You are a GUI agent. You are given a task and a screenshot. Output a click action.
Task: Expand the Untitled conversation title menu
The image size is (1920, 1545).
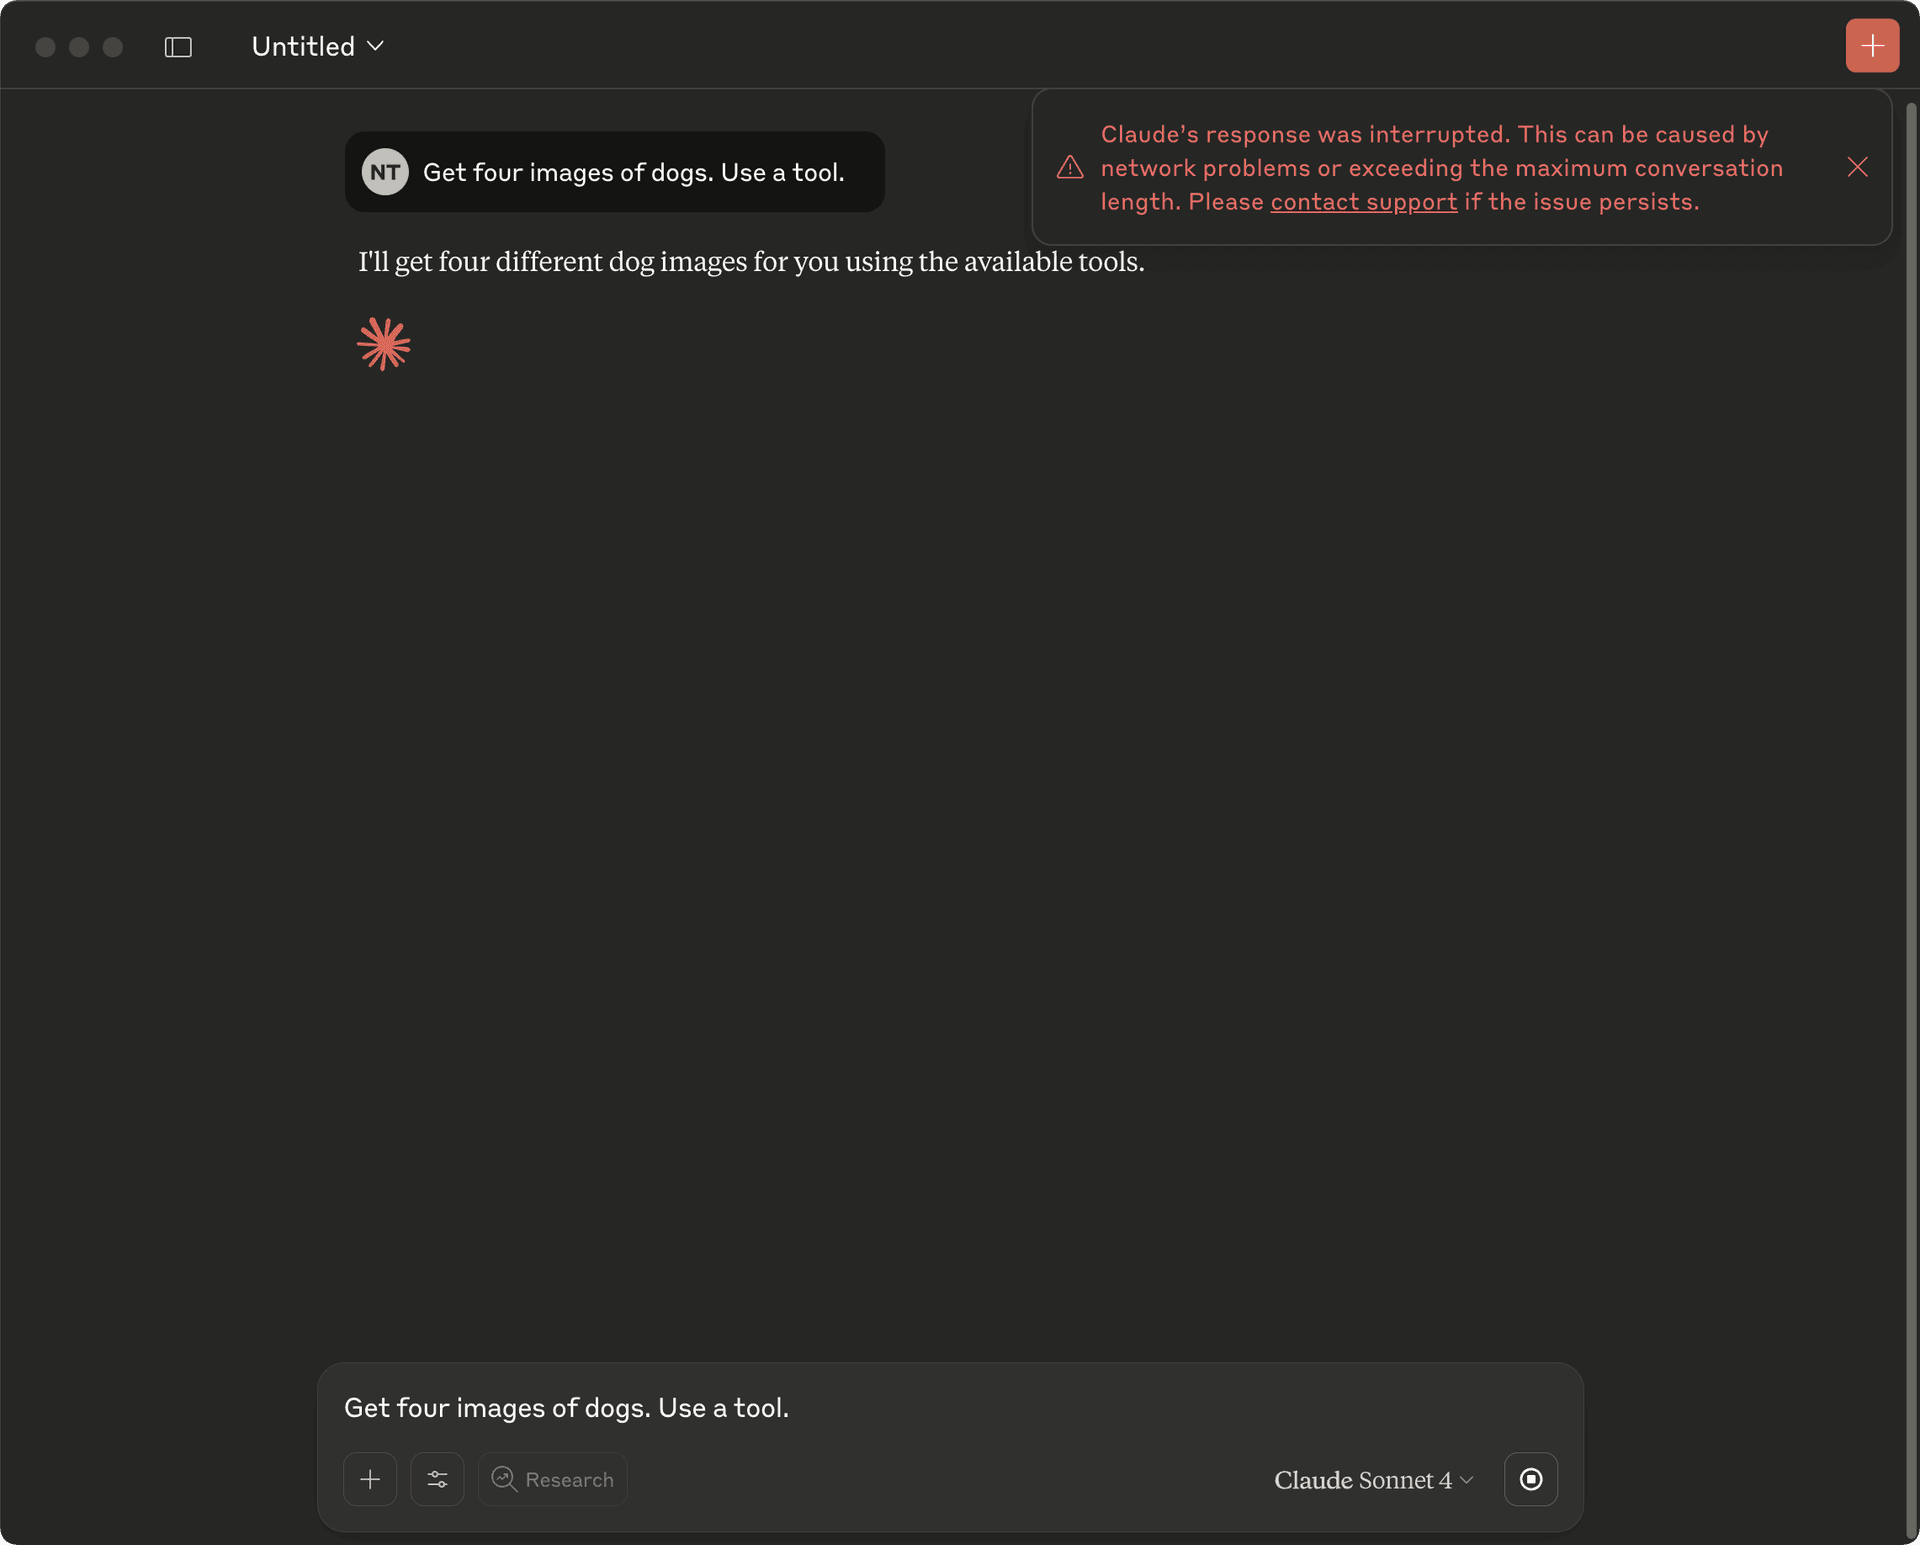coord(376,45)
